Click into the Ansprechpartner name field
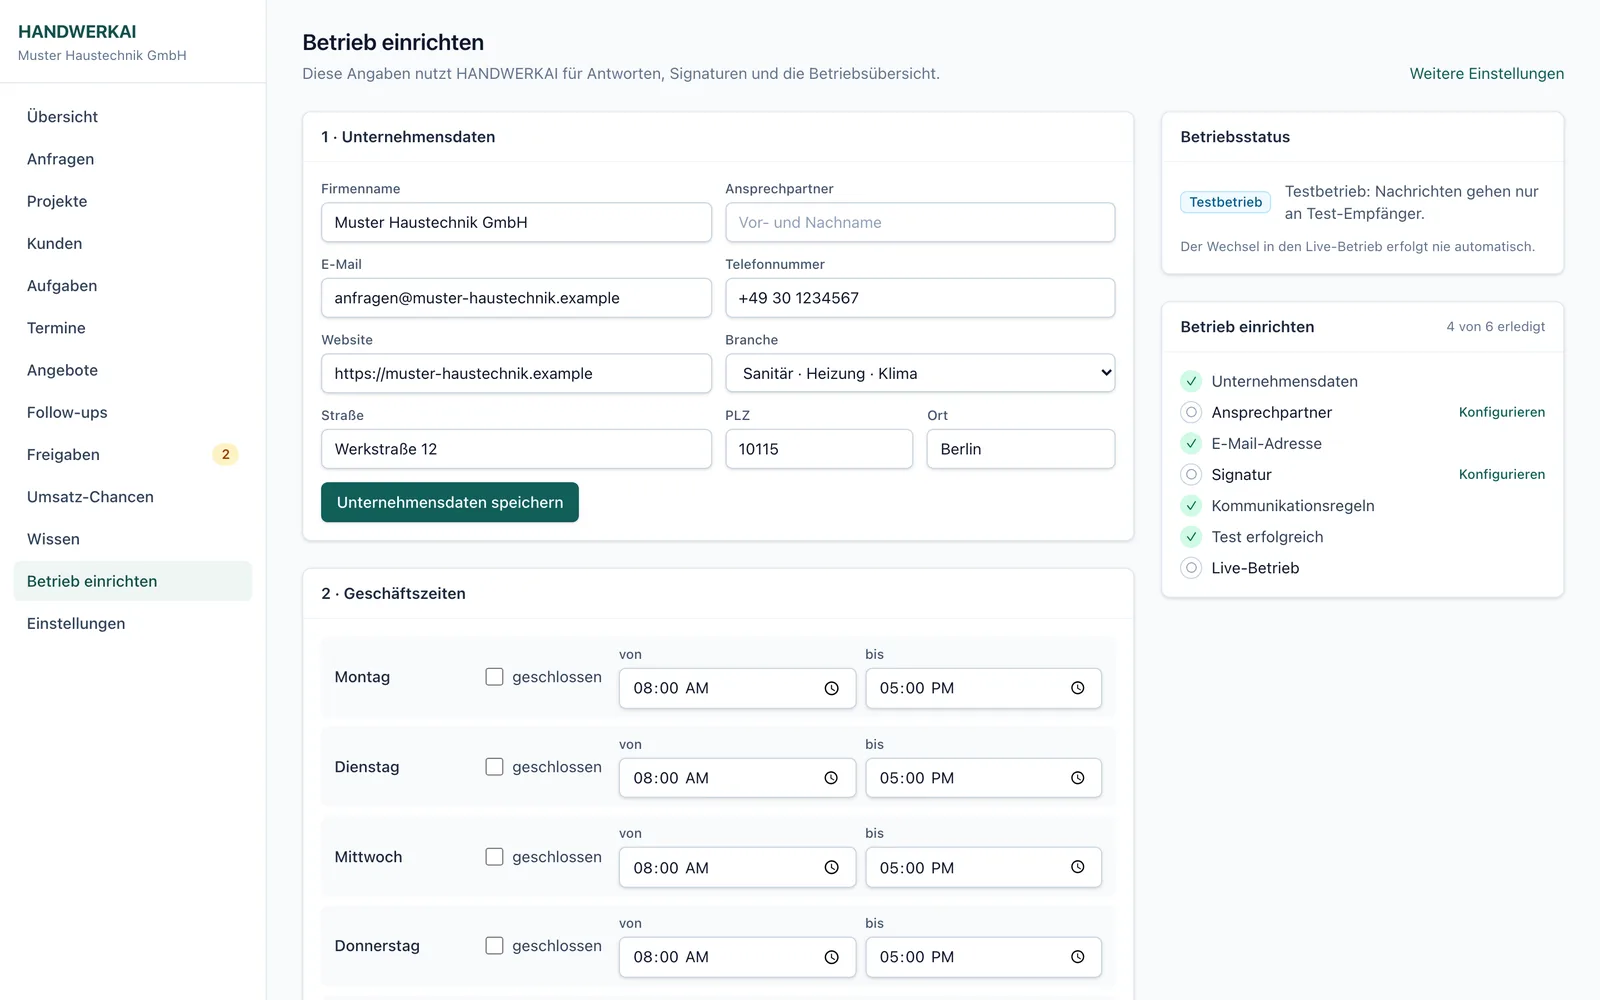 pyautogui.click(x=920, y=222)
